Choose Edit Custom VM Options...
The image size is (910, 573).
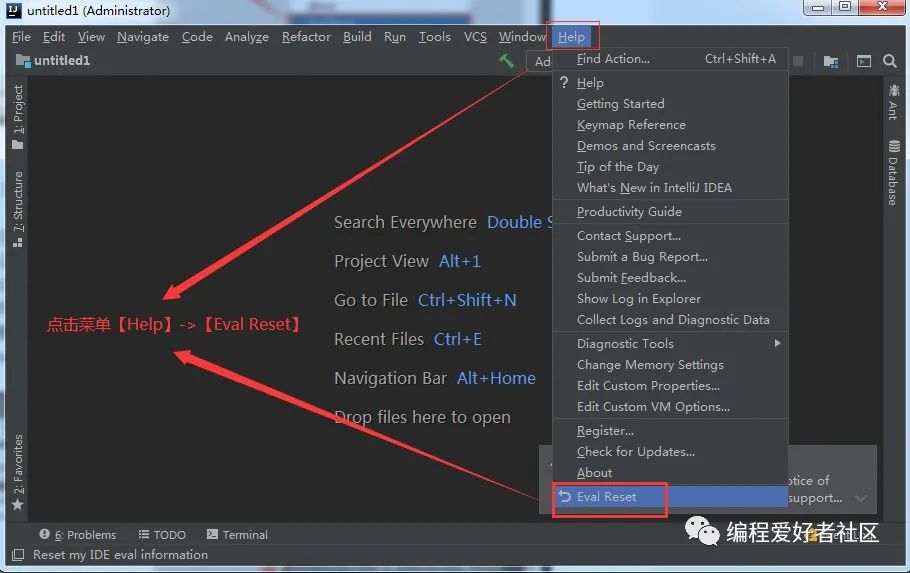pos(670,406)
